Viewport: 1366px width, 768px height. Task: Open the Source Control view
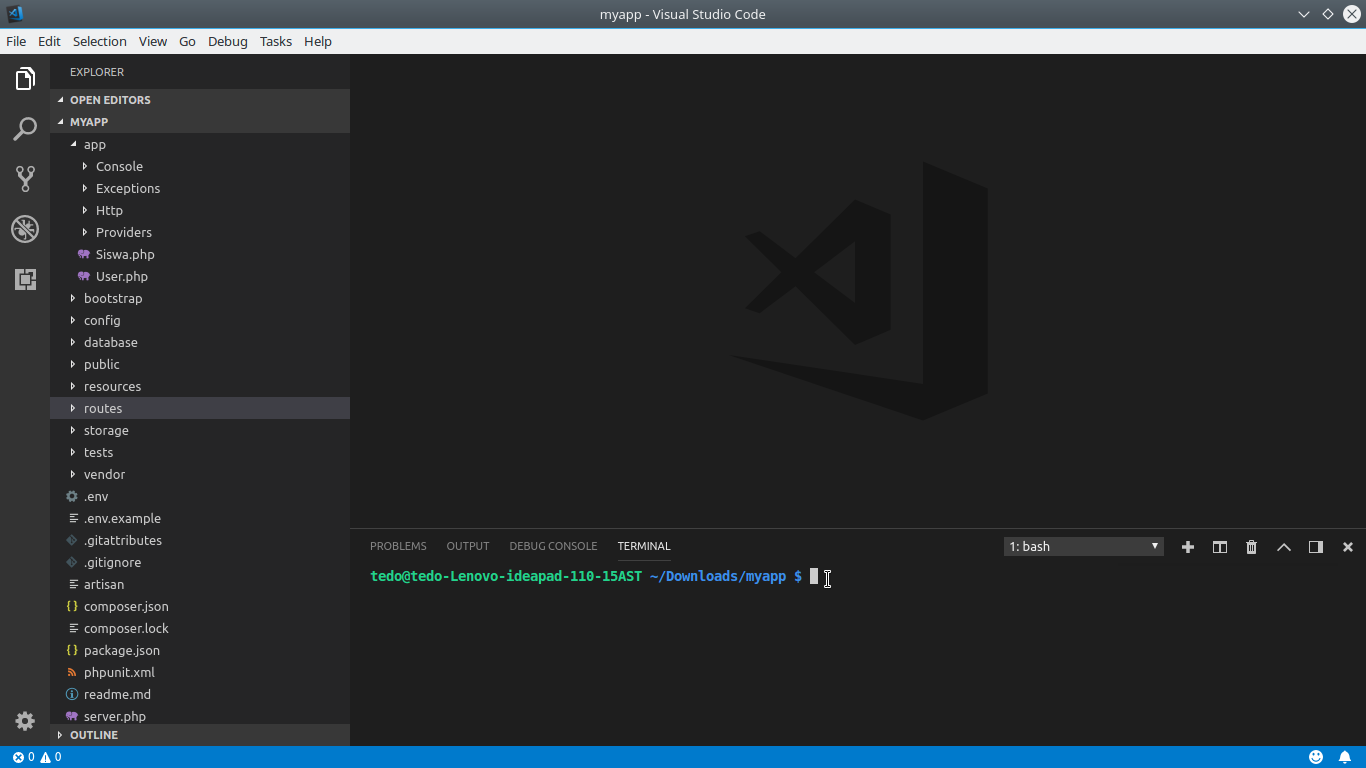[25, 179]
